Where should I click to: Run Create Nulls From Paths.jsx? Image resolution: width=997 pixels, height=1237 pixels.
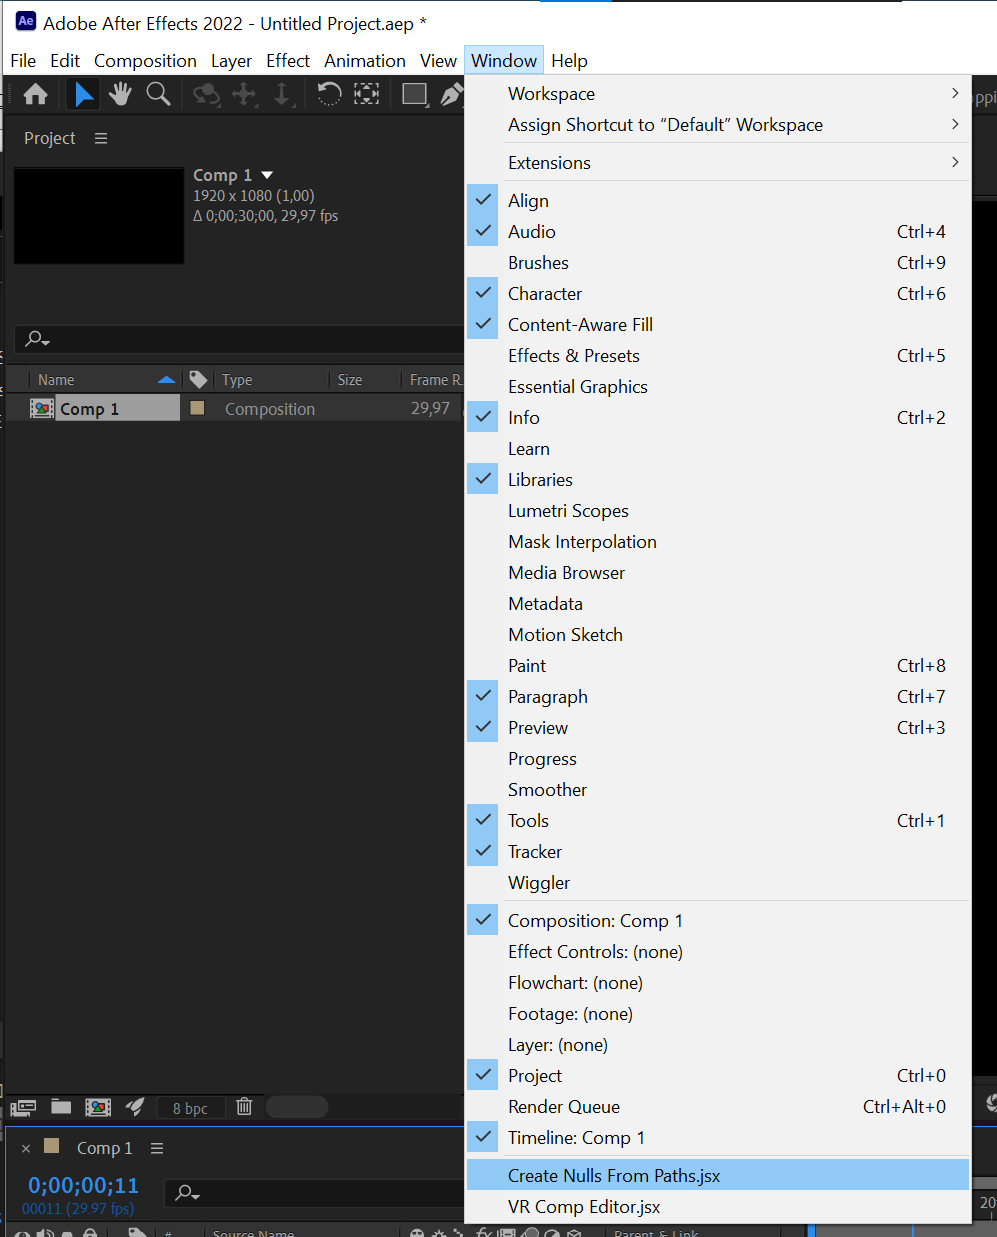point(718,1175)
